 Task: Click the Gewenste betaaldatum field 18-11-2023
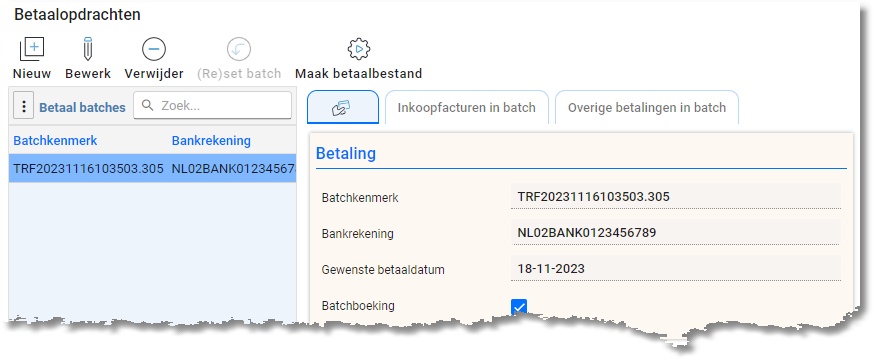[675, 269]
